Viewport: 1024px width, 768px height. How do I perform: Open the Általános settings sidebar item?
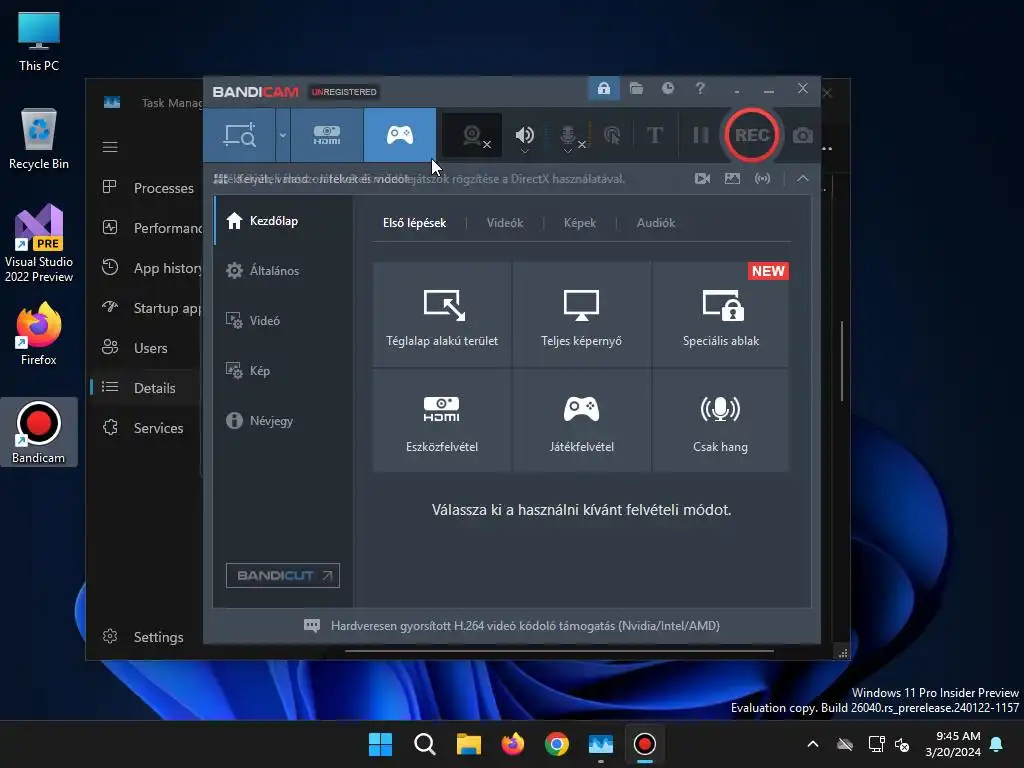point(283,270)
